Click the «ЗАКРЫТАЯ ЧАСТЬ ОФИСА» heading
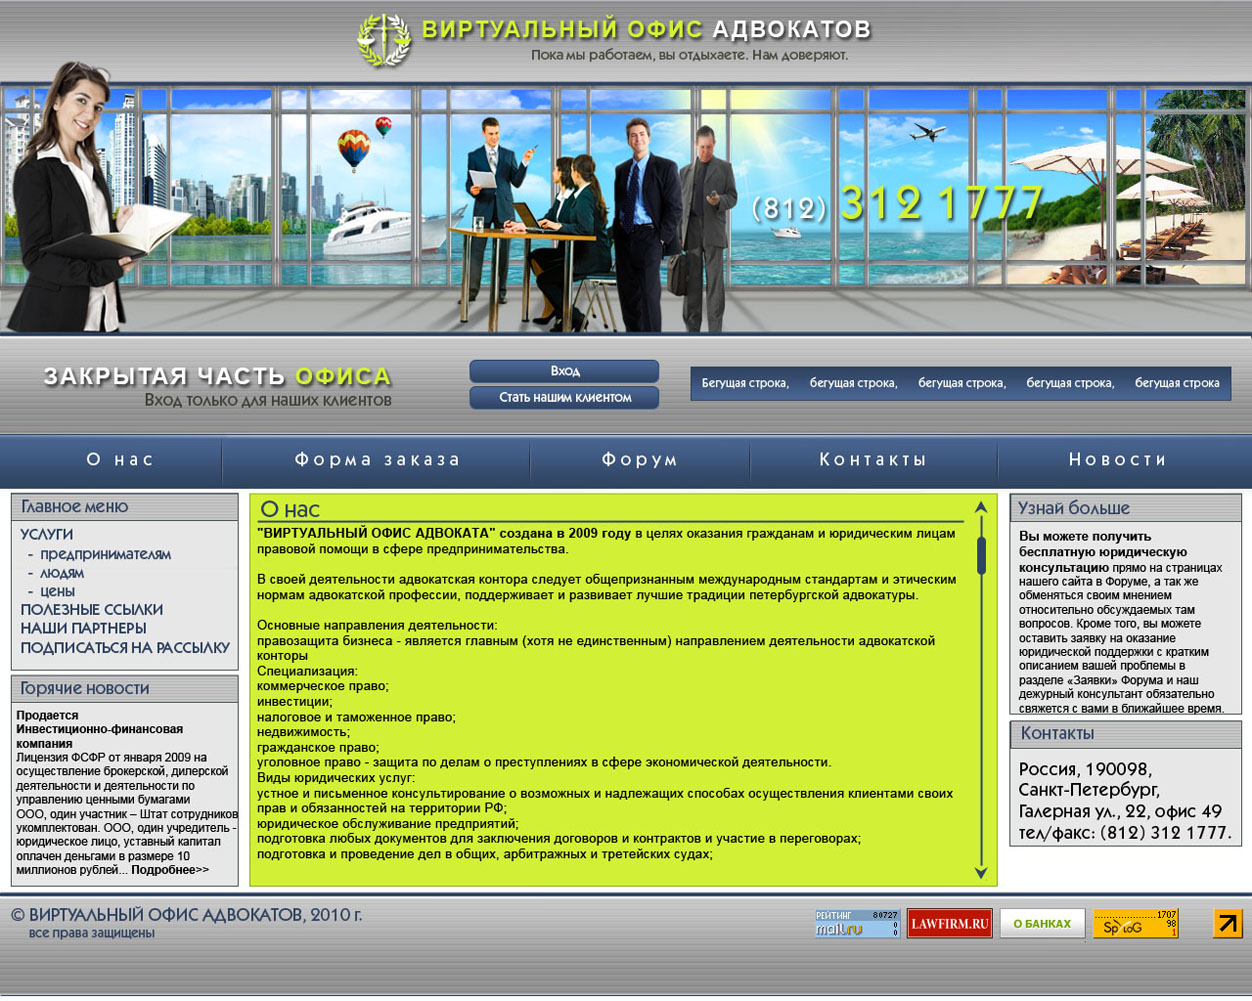Viewport: 1252px width, 1001px height. pyautogui.click(x=217, y=377)
